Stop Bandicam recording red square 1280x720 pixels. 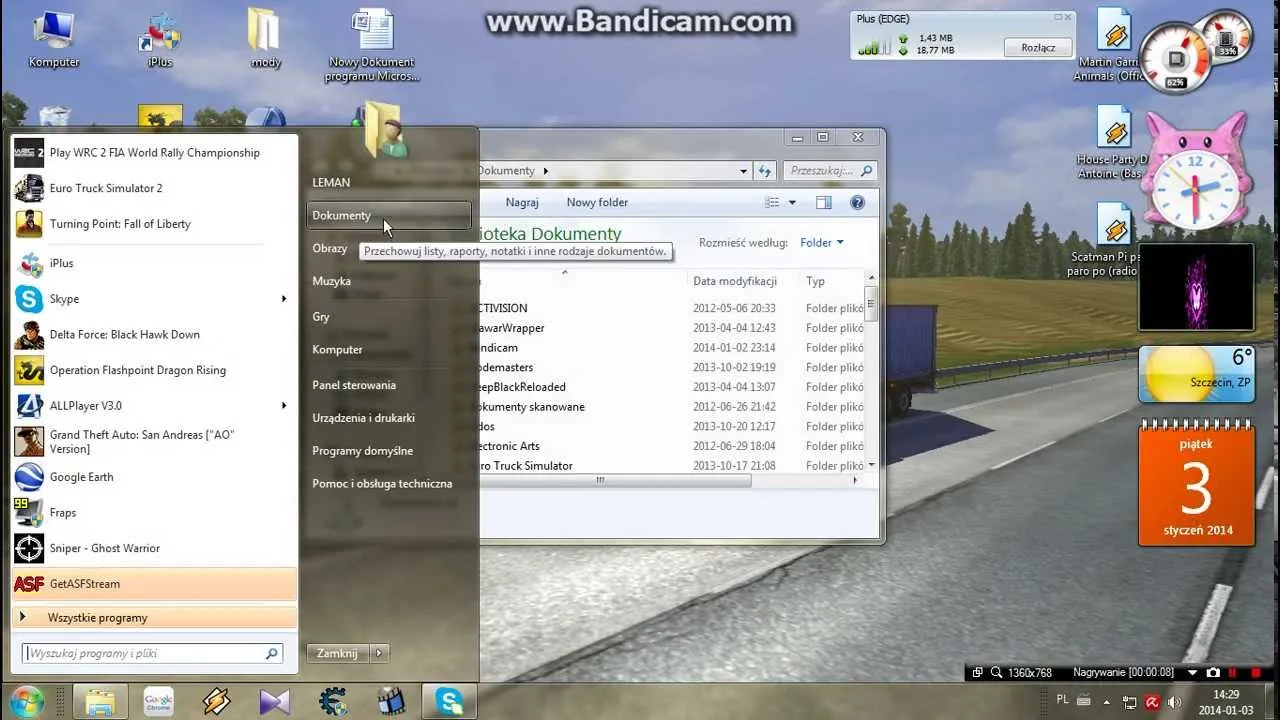point(1256,672)
